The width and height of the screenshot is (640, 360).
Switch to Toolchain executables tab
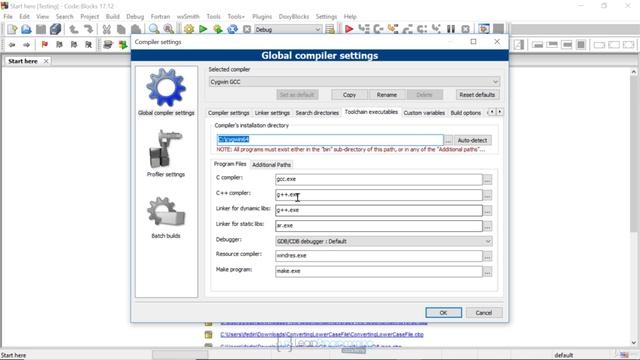[371, 112]
